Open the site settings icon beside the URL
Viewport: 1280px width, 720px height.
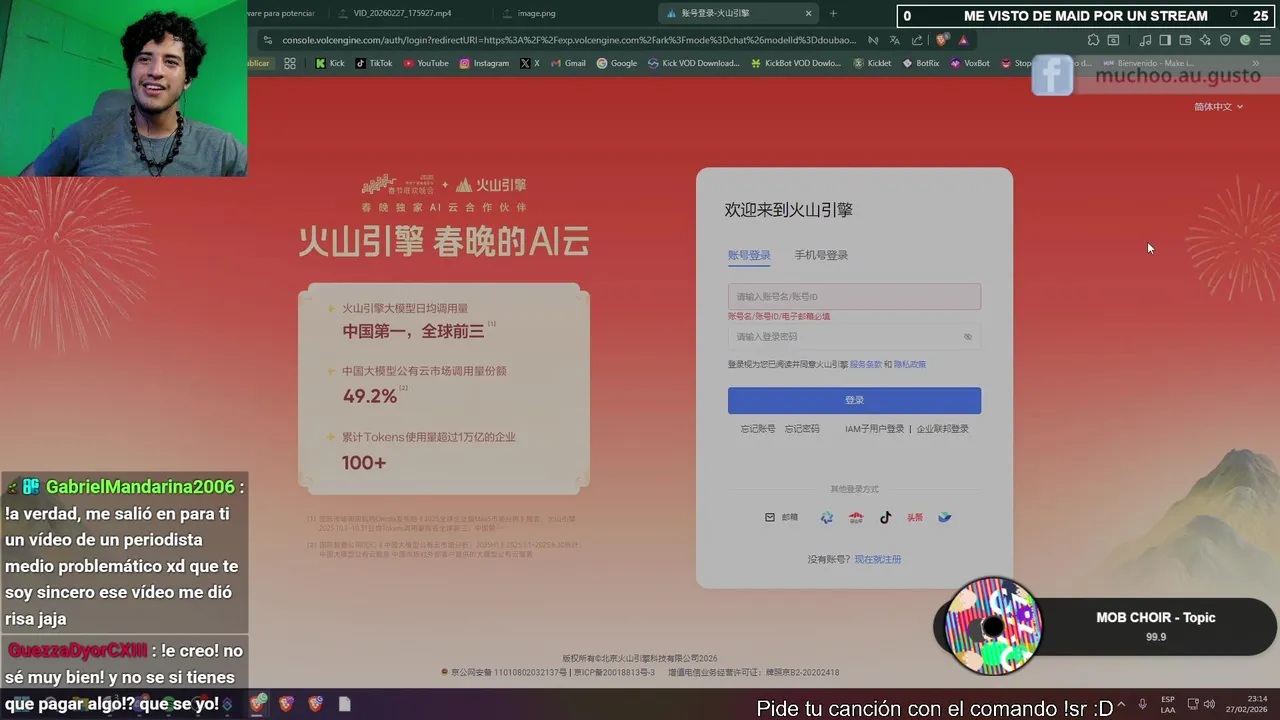coord(267,40)
